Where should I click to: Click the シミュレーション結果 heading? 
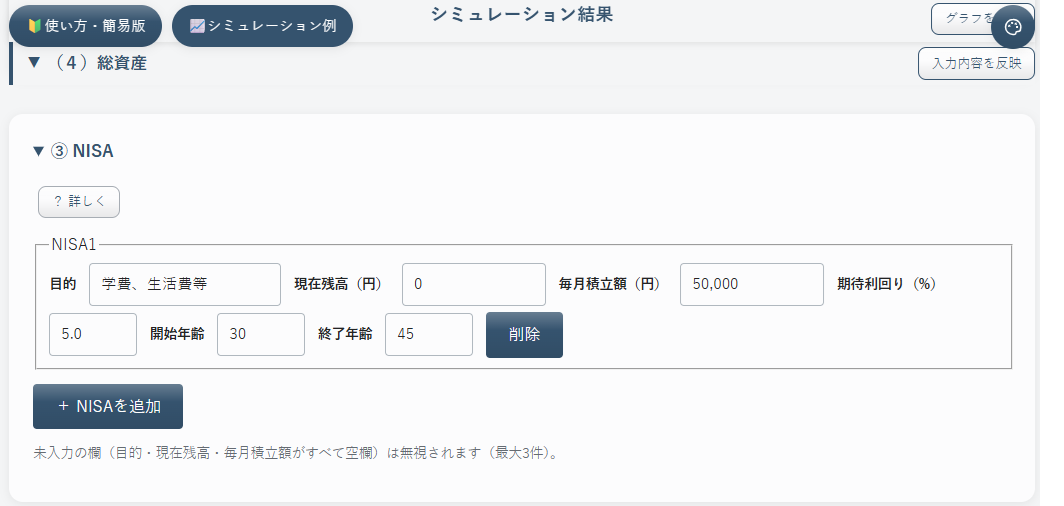tap(522, 14)
